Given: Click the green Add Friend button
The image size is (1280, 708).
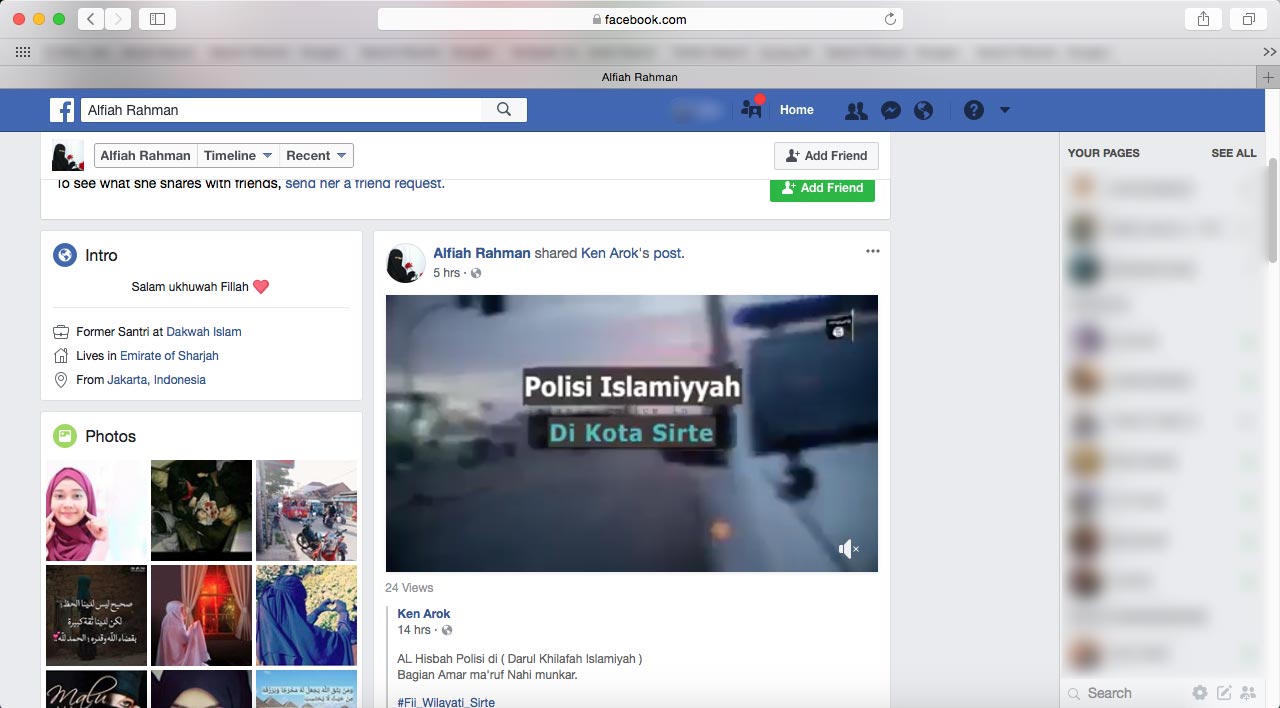Looking at the screenshot, I should [822, 188].
